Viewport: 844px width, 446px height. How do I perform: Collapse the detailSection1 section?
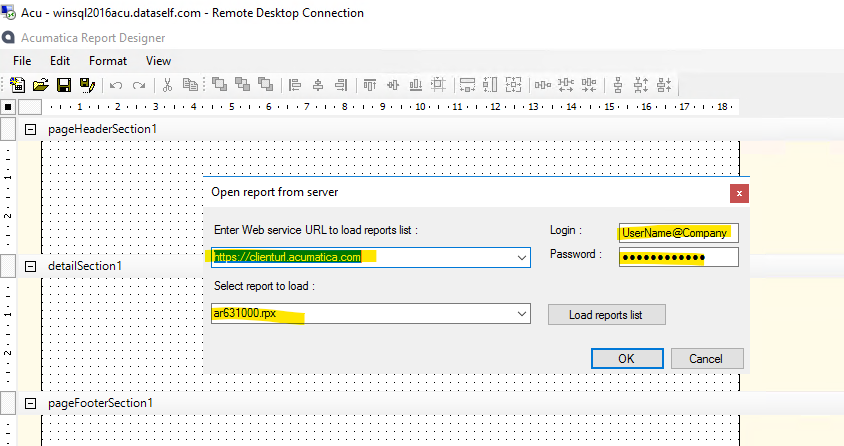(30, 266)
